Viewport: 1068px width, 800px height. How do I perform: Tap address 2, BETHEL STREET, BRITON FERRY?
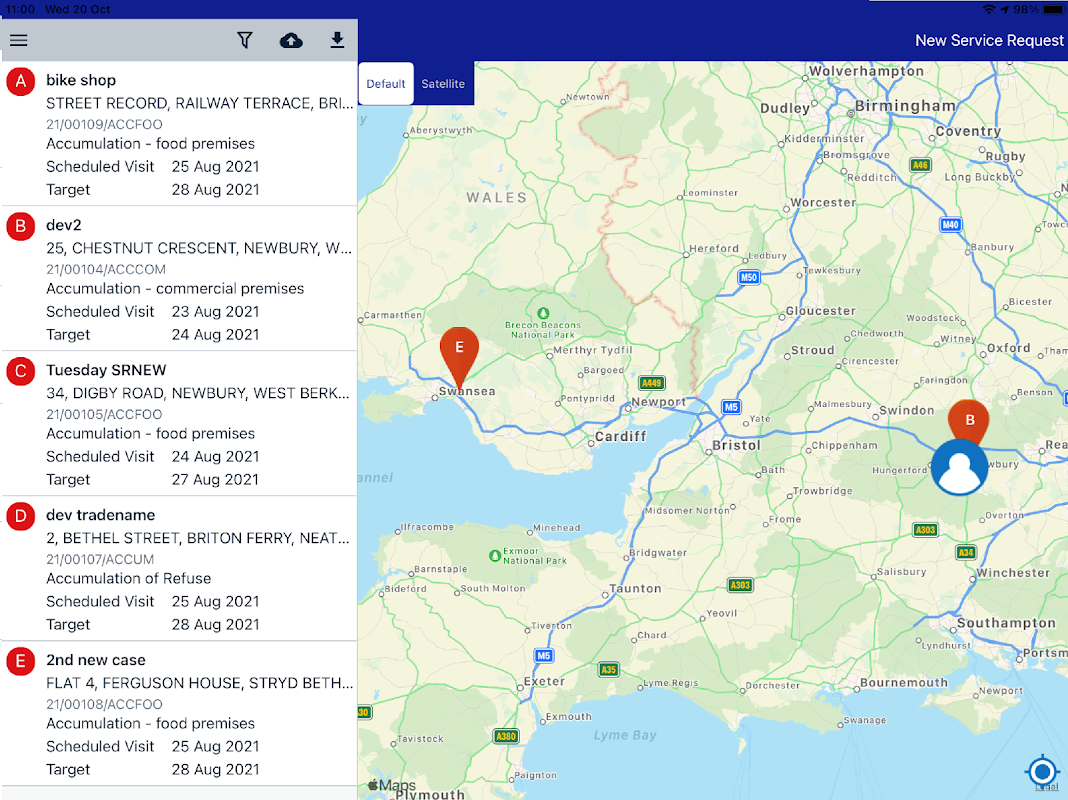198,539
